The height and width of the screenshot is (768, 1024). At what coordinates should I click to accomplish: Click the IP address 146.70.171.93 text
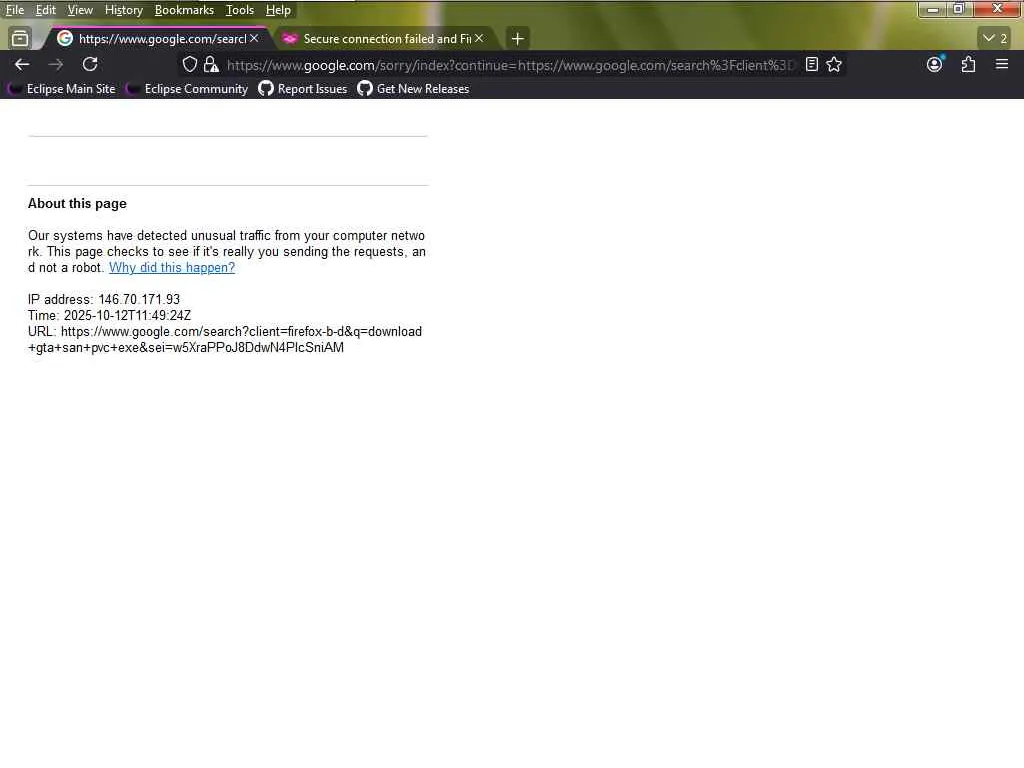click(104, 300)
